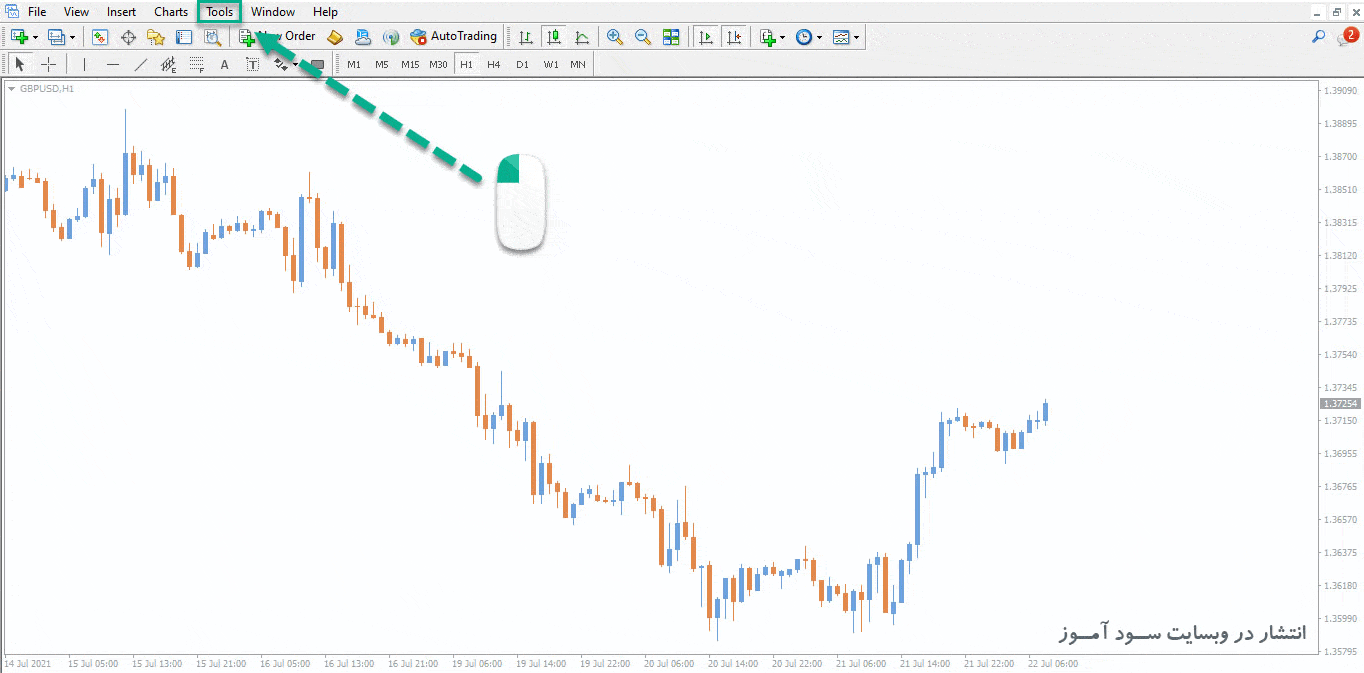This screenshot has width=1364, height=673.
Task: Toggle the AutoTrading button
Action: [x=453, y=37]
